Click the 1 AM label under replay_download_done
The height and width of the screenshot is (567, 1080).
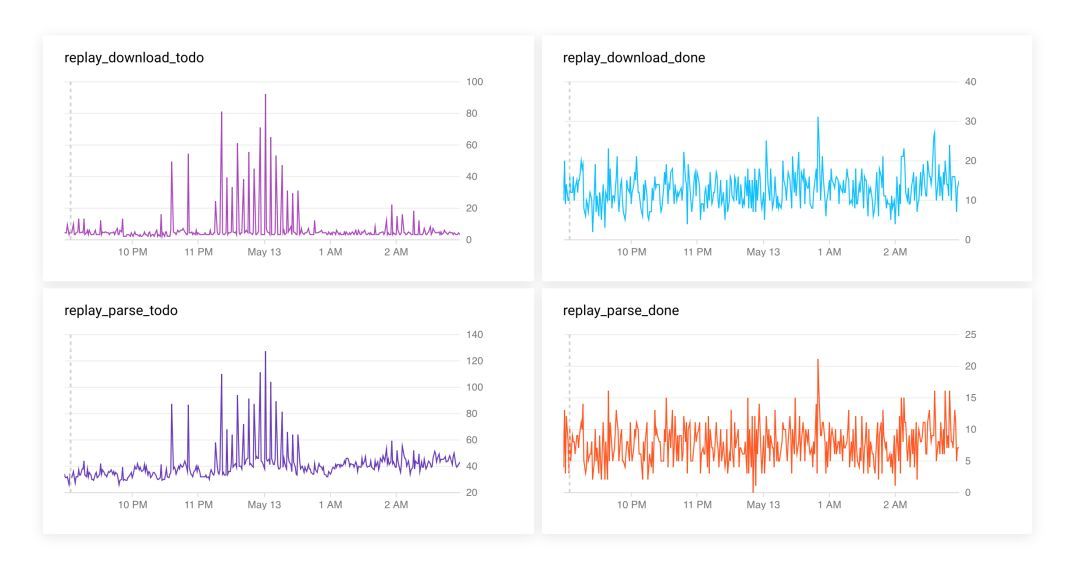coord(829,252)
